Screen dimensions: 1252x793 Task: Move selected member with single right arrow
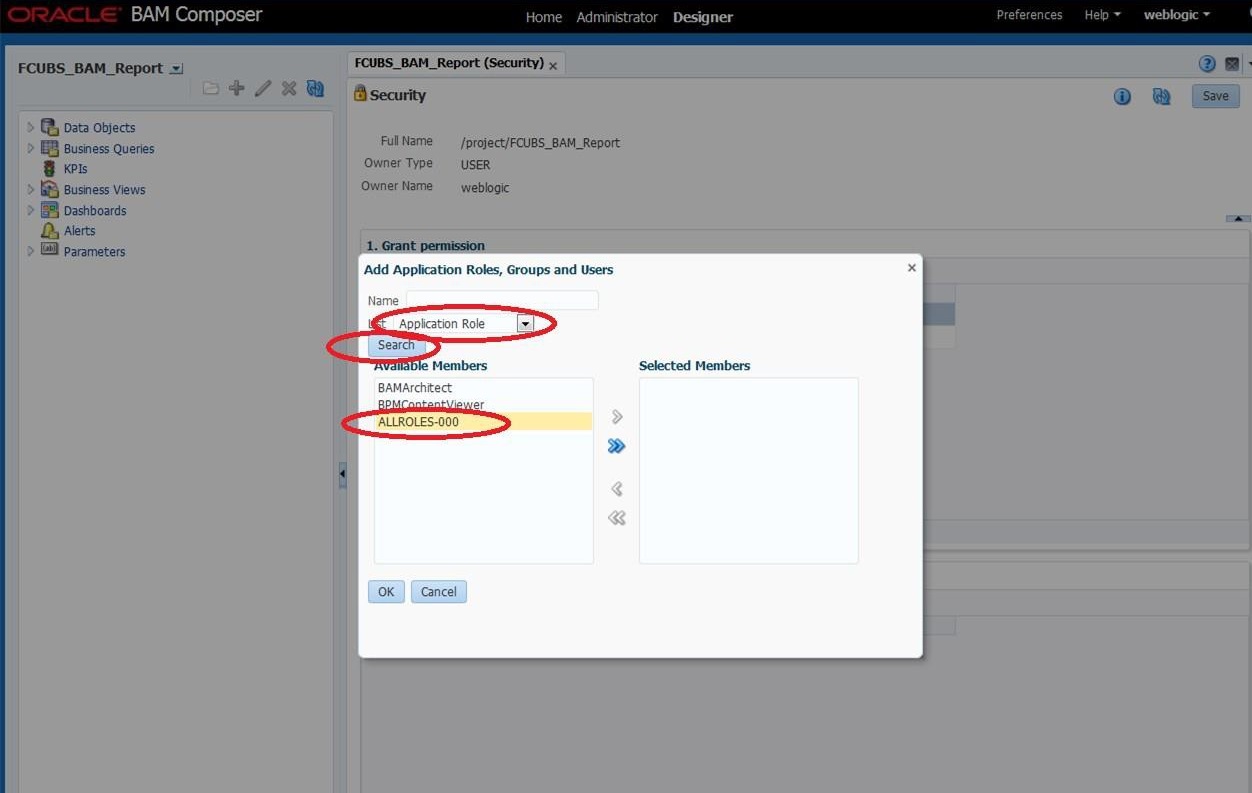pos(617,417)
